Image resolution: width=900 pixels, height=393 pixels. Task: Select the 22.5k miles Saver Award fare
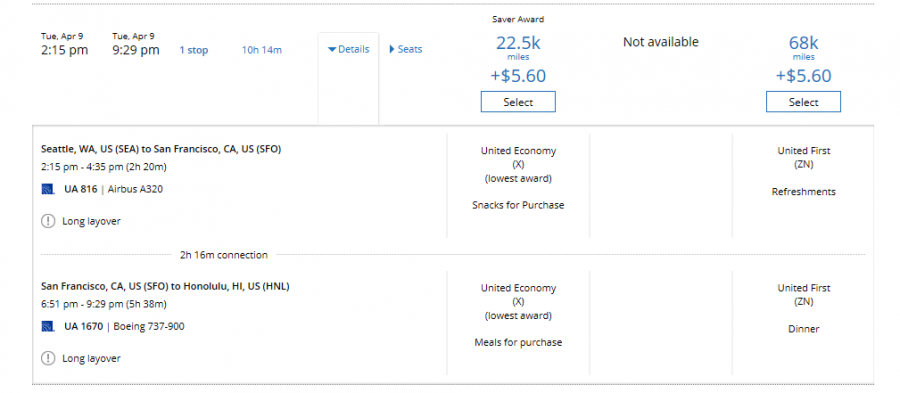click(x=518, y=102)
